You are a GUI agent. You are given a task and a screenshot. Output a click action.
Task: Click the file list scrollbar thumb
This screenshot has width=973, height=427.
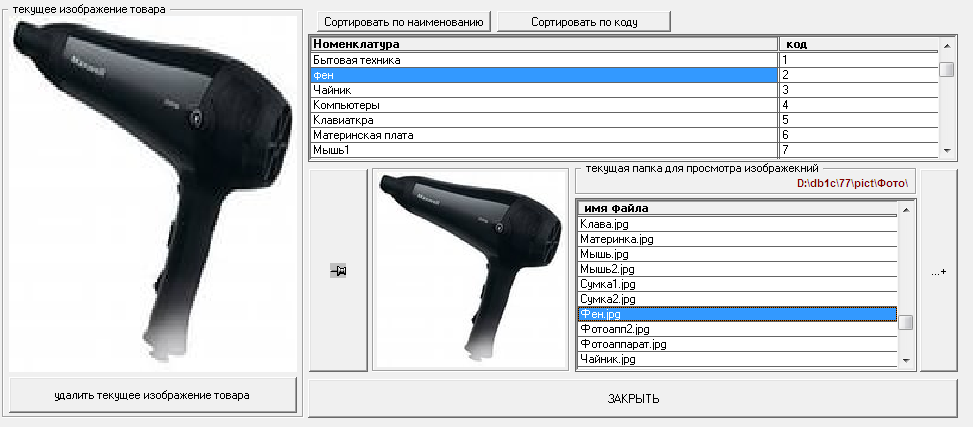(906, 323)
